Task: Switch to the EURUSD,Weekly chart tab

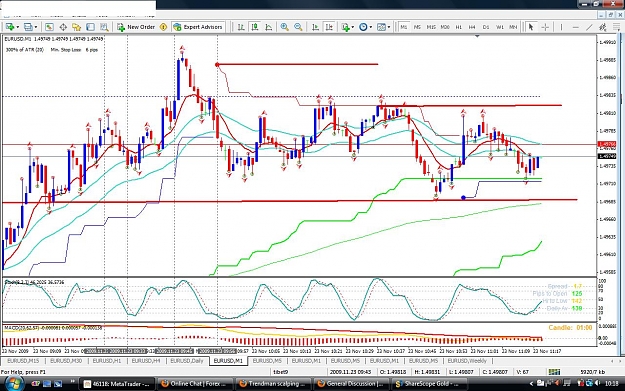Action: tap(467, 361)
